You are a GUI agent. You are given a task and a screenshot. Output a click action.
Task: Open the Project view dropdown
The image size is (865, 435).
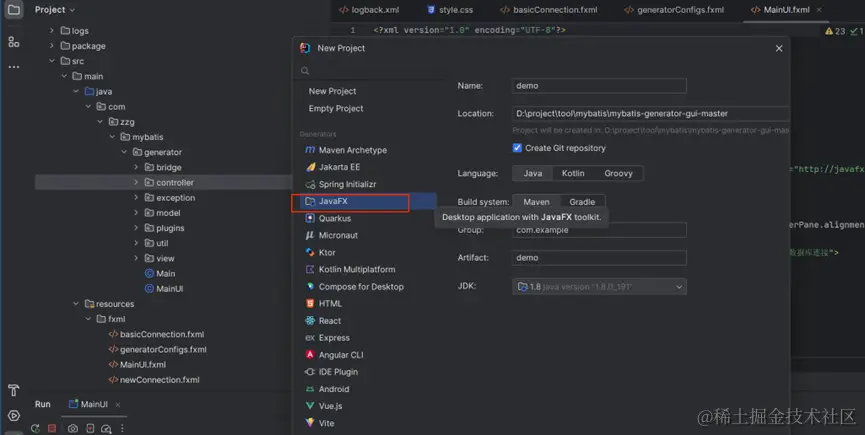(55, 9)
